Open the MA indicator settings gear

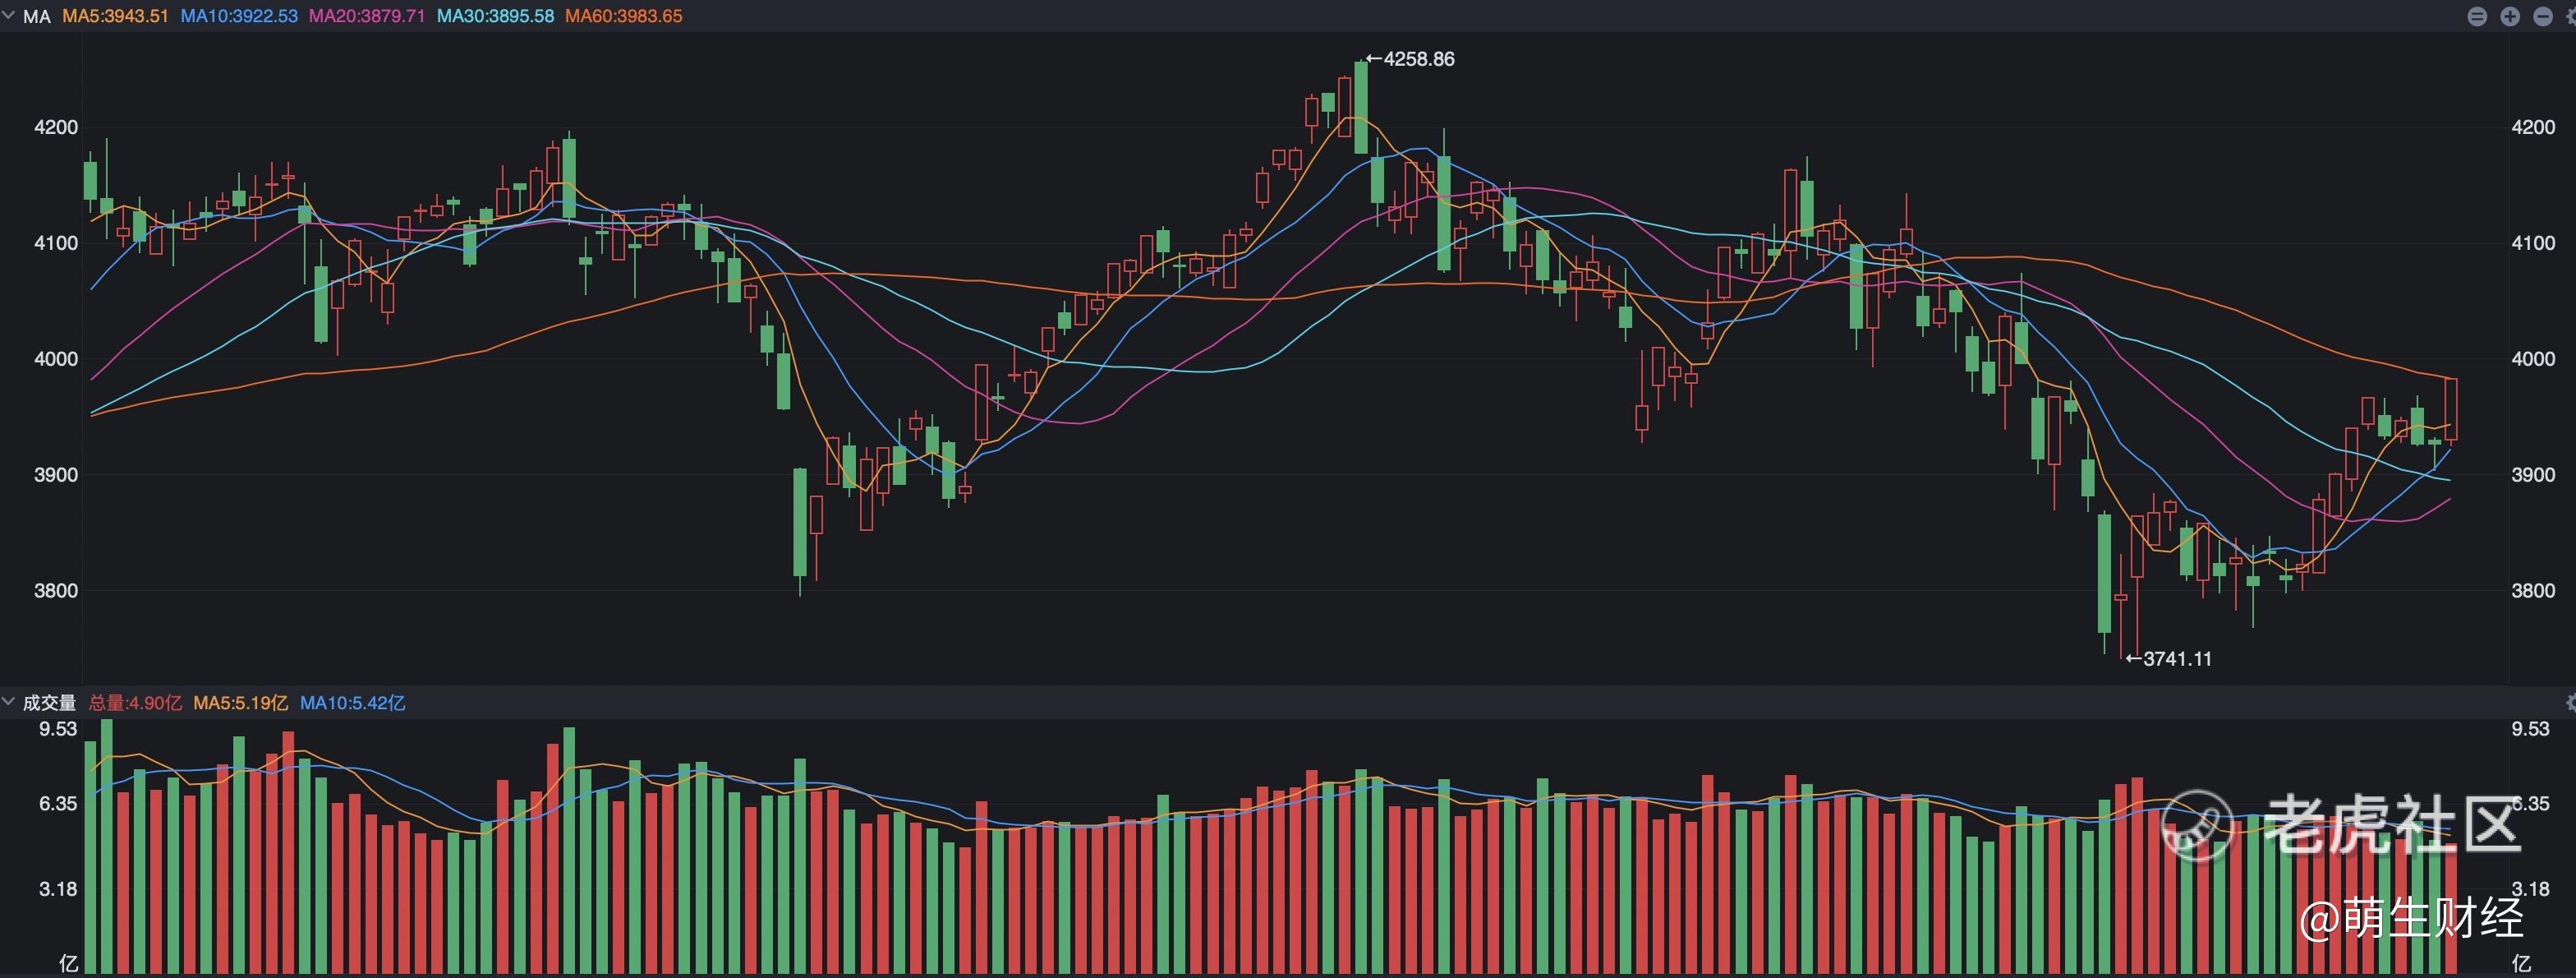coord(2571,16)
